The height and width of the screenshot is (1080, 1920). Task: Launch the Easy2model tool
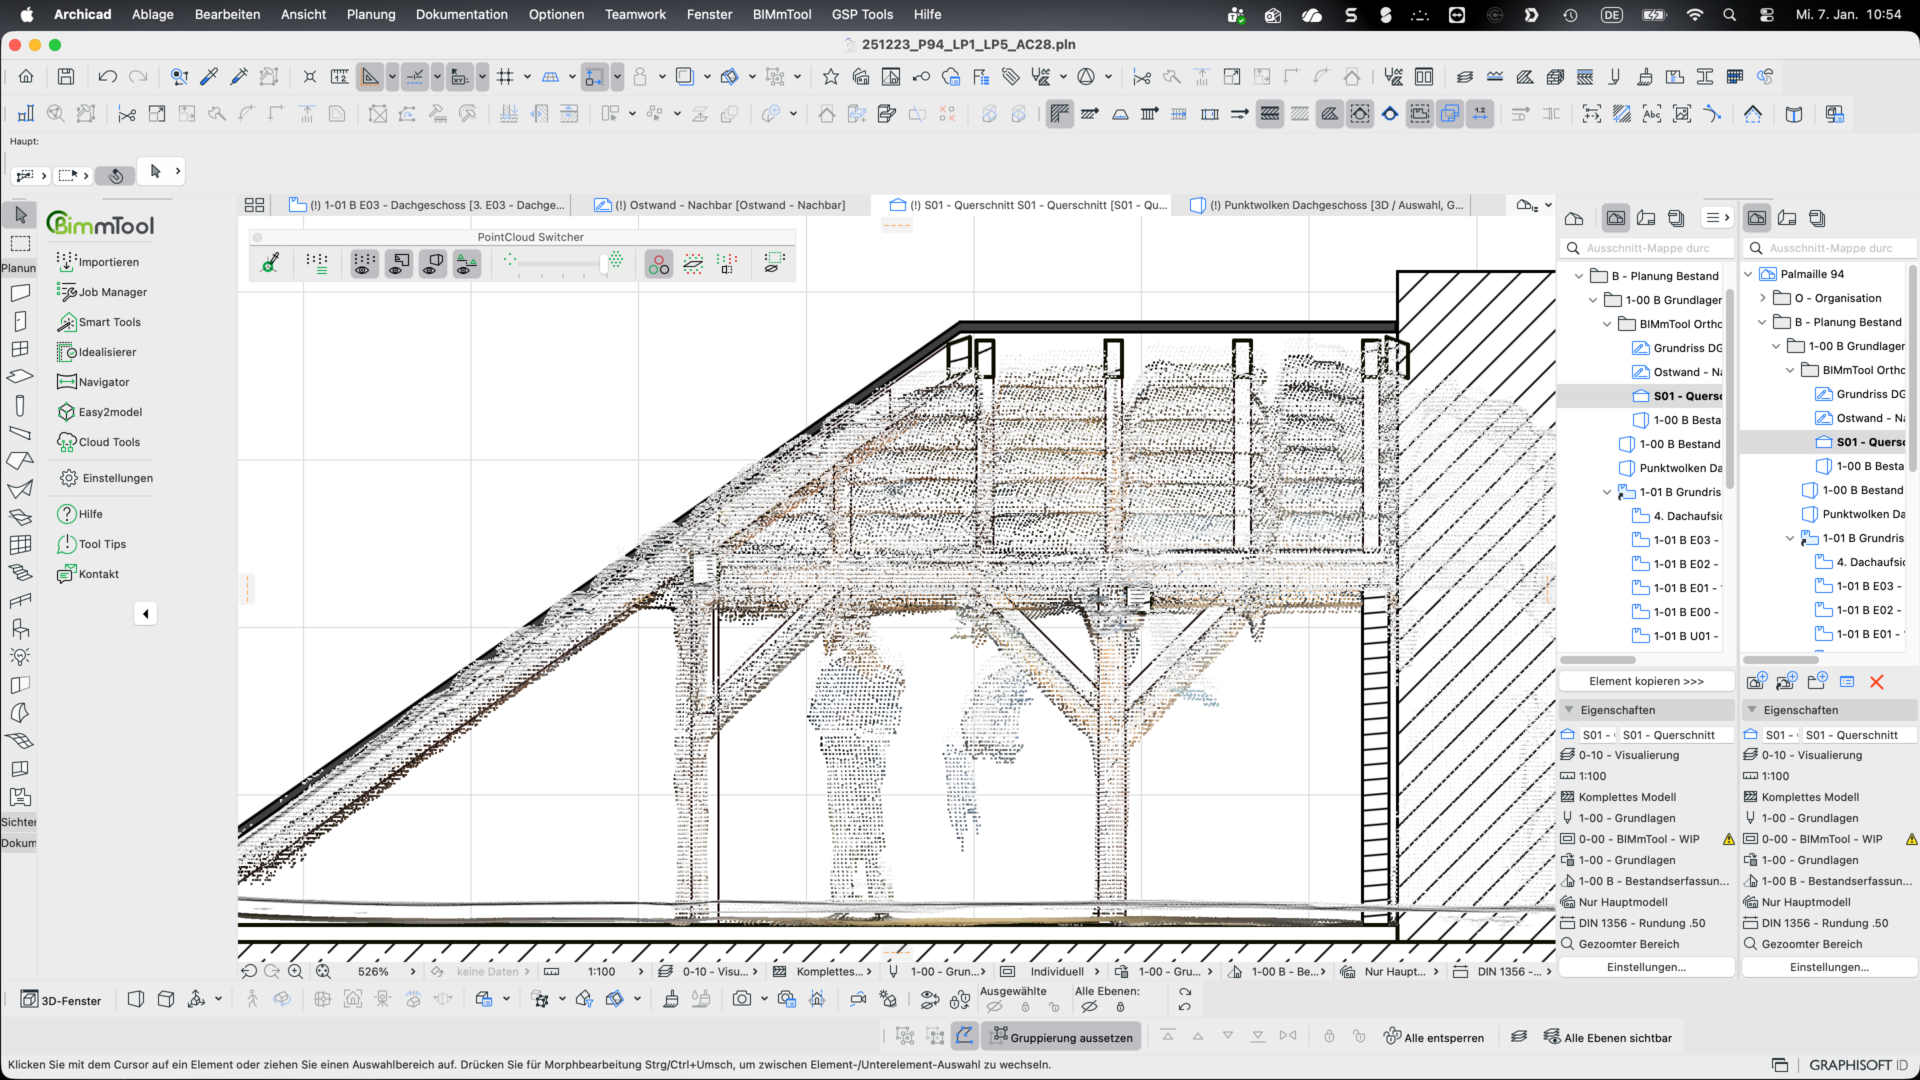click(110, 412)
